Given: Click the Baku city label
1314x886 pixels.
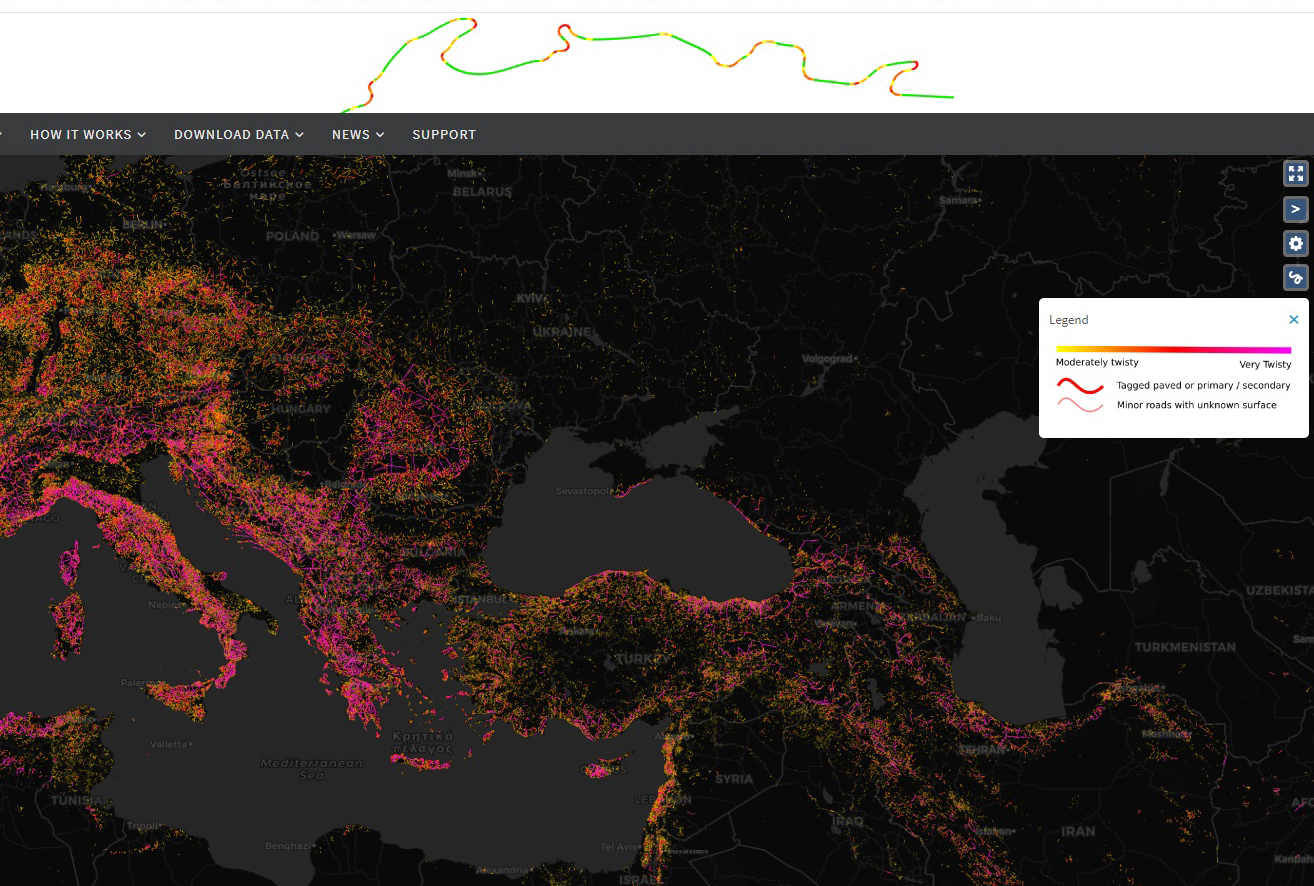Looking at the screenshot, I should pos(988,617).
